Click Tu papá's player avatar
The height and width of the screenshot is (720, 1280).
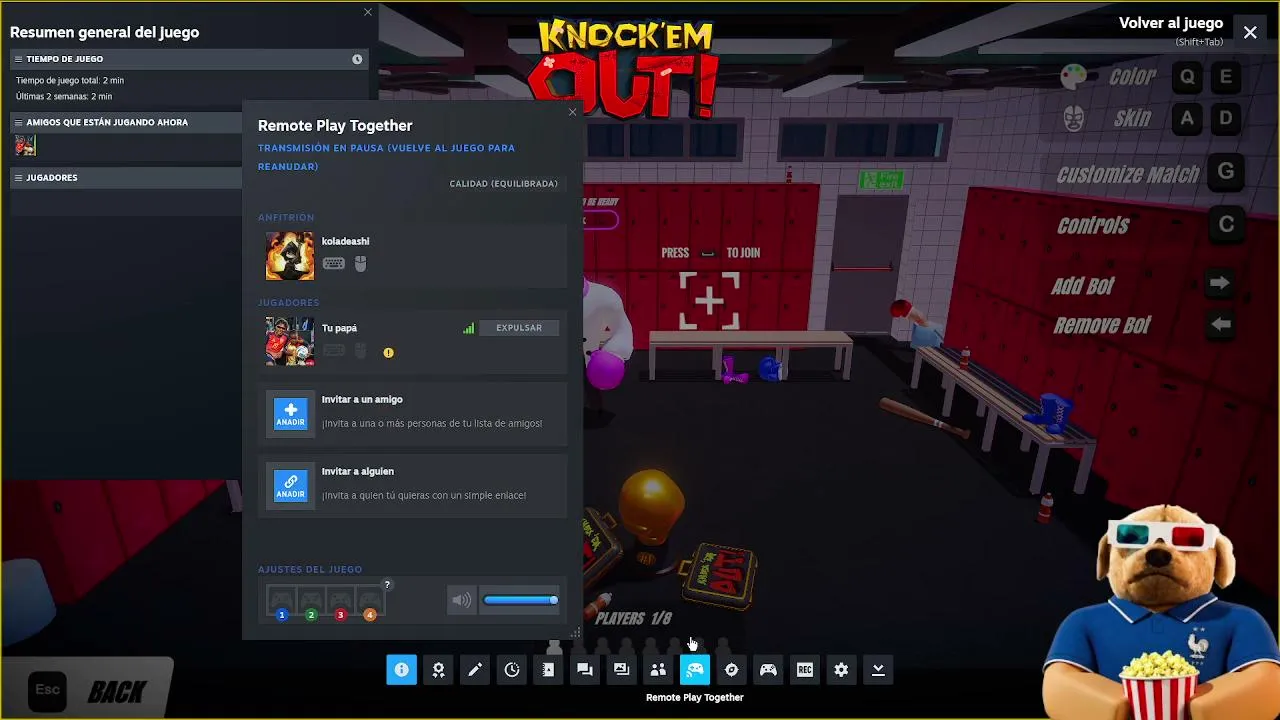(x=290, y=341)
